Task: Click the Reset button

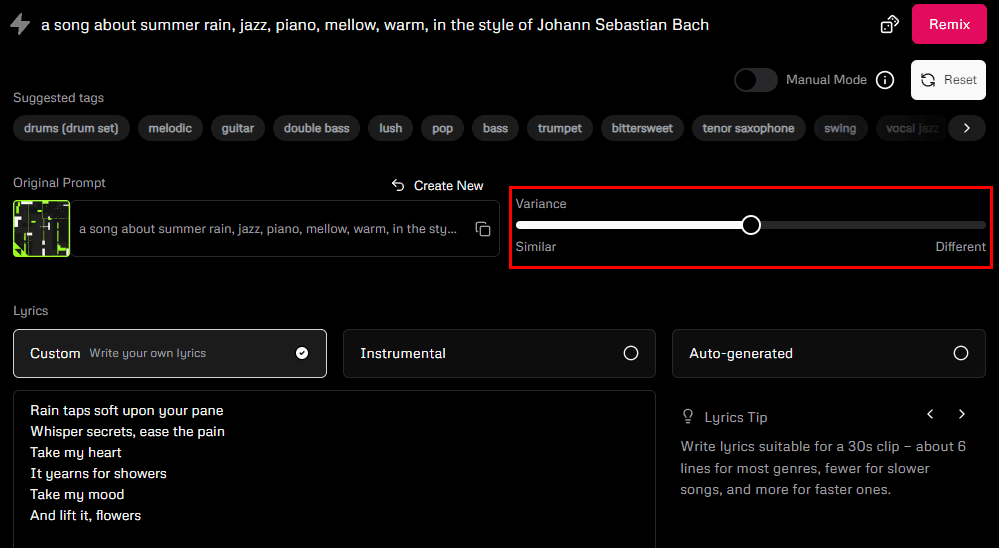Action: 948,80
